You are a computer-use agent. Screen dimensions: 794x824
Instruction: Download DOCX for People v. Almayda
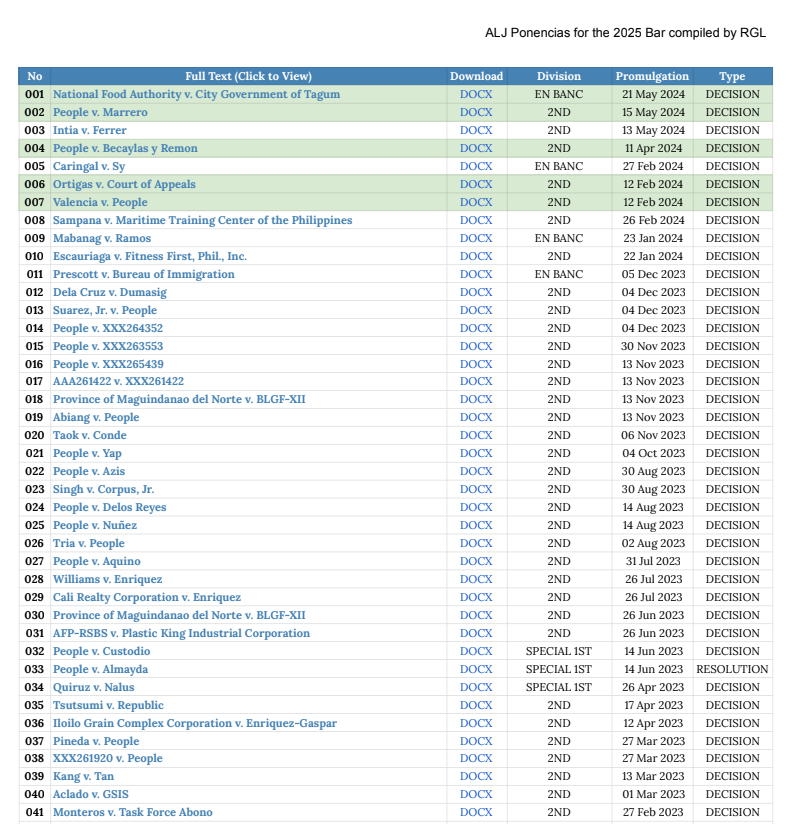click(x=476, y=670)
